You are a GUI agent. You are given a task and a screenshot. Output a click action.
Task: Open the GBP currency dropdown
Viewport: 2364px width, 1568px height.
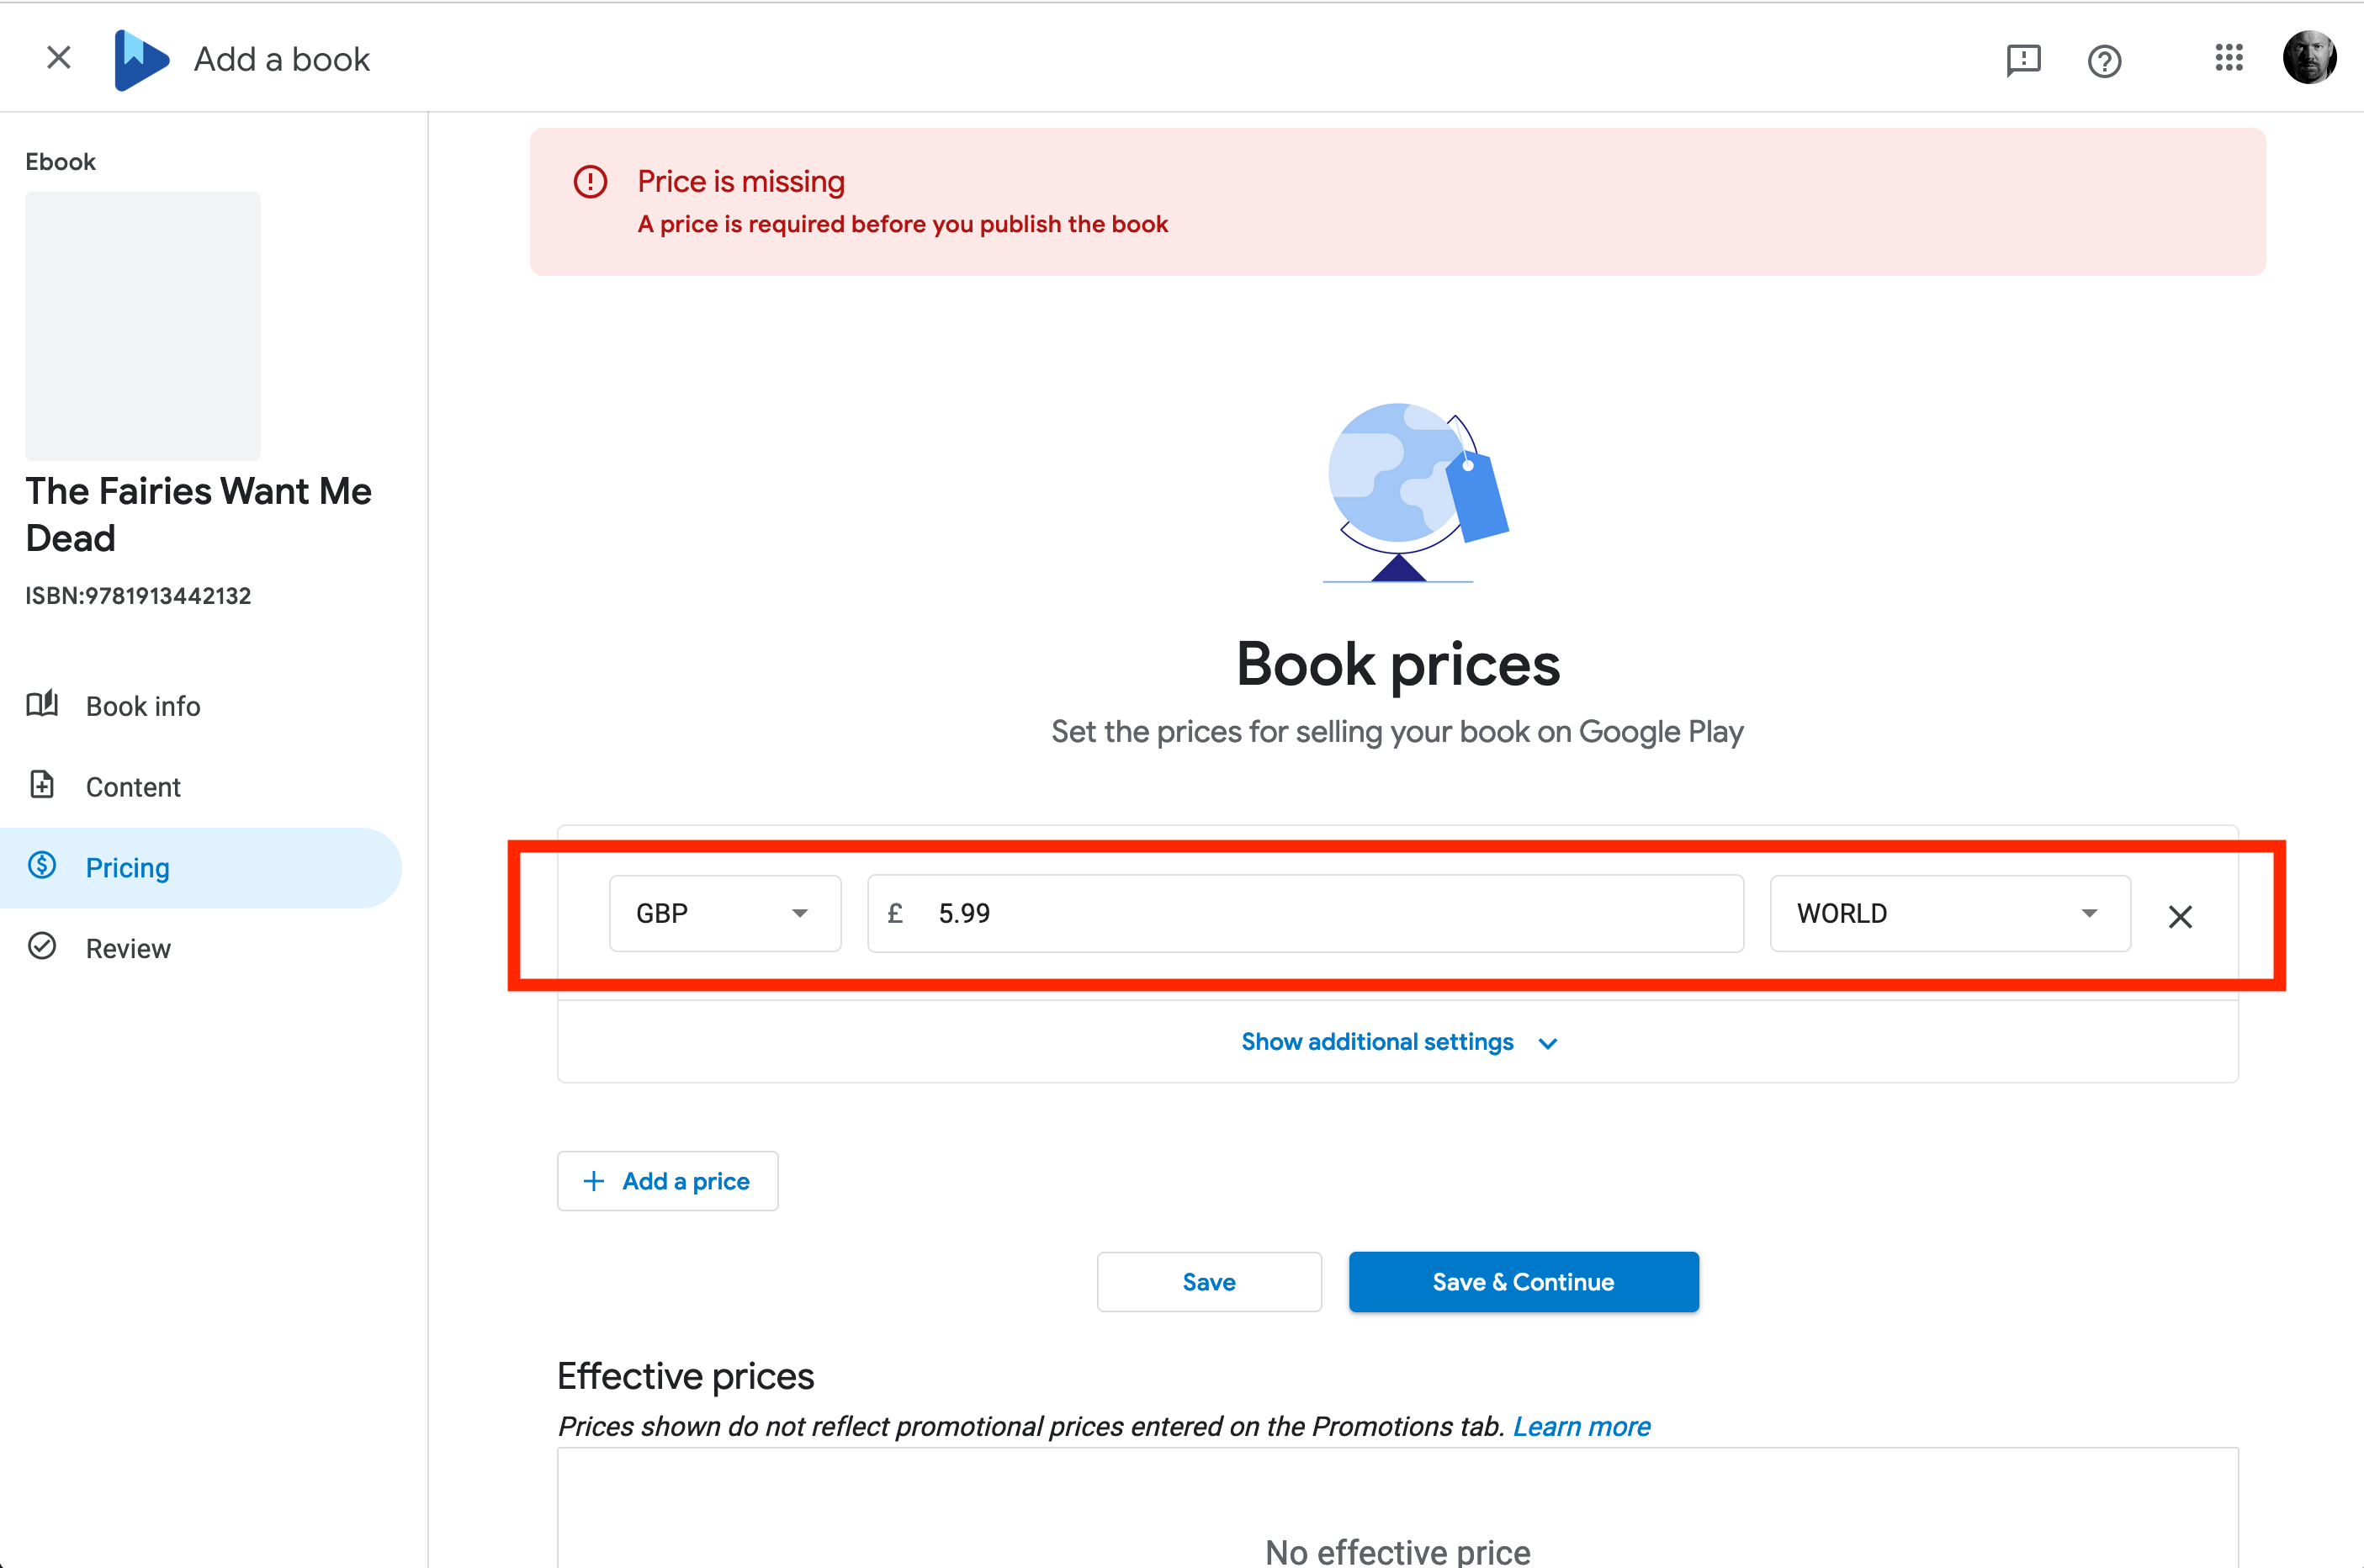pyautogui.click(x=725, y=913)
